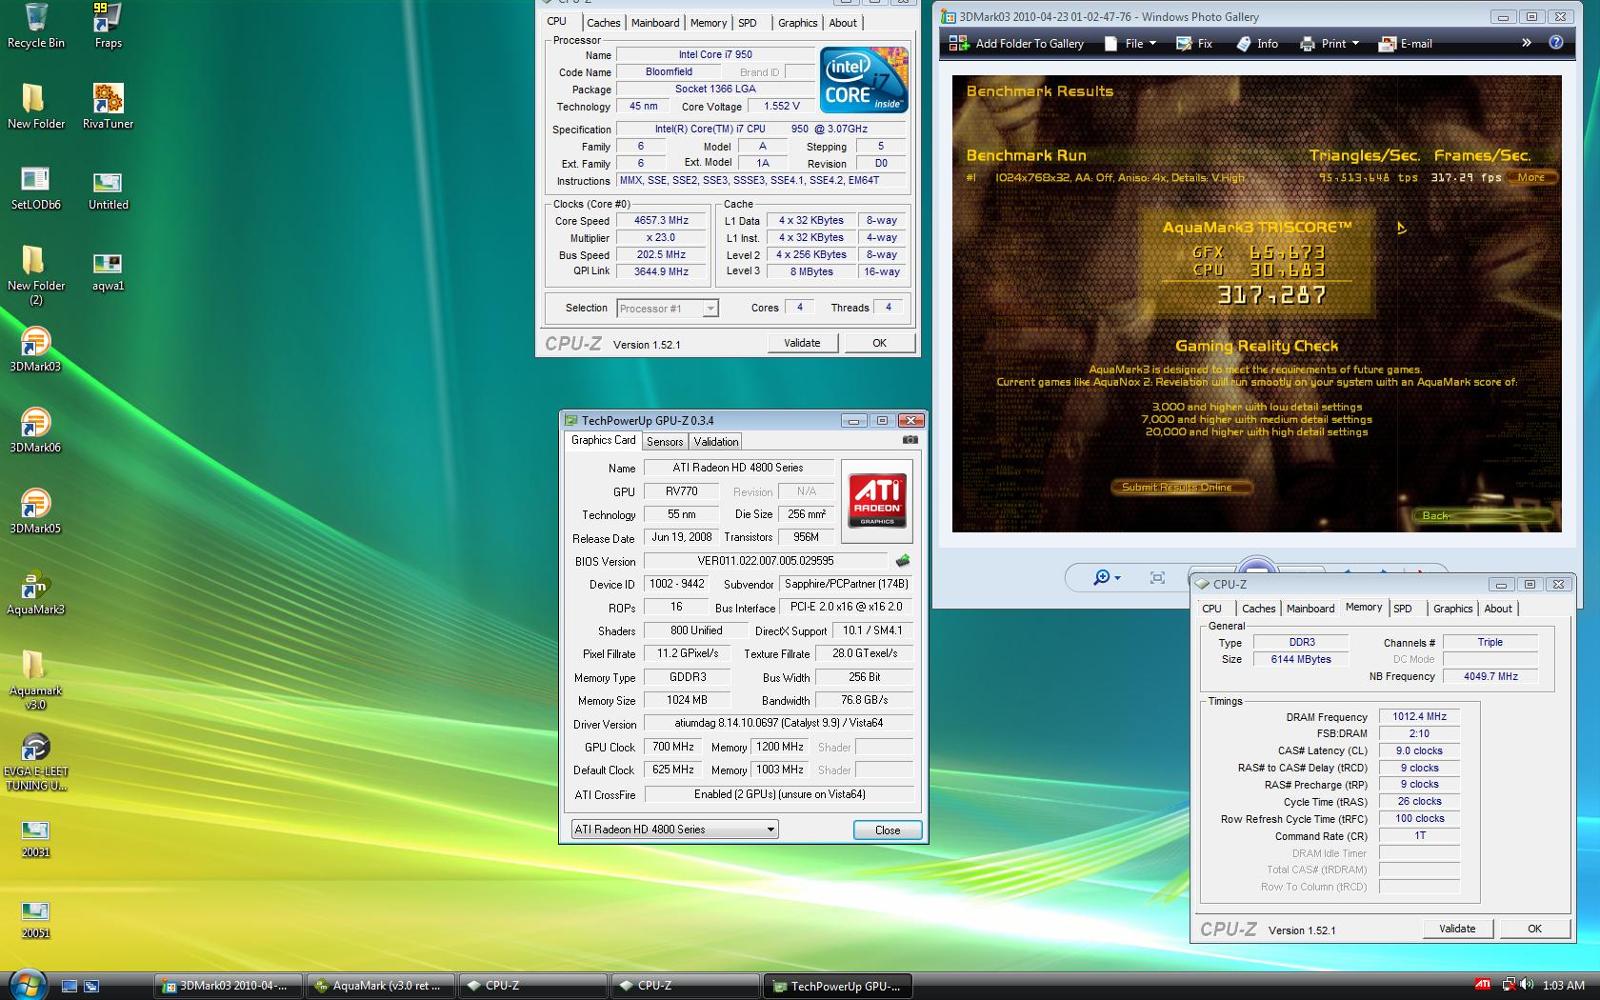The width and height of the screenshot is (1600, 1000).
Task: Click the BIOS Version field in GPU-Z
Action: [x=765, y=561]
